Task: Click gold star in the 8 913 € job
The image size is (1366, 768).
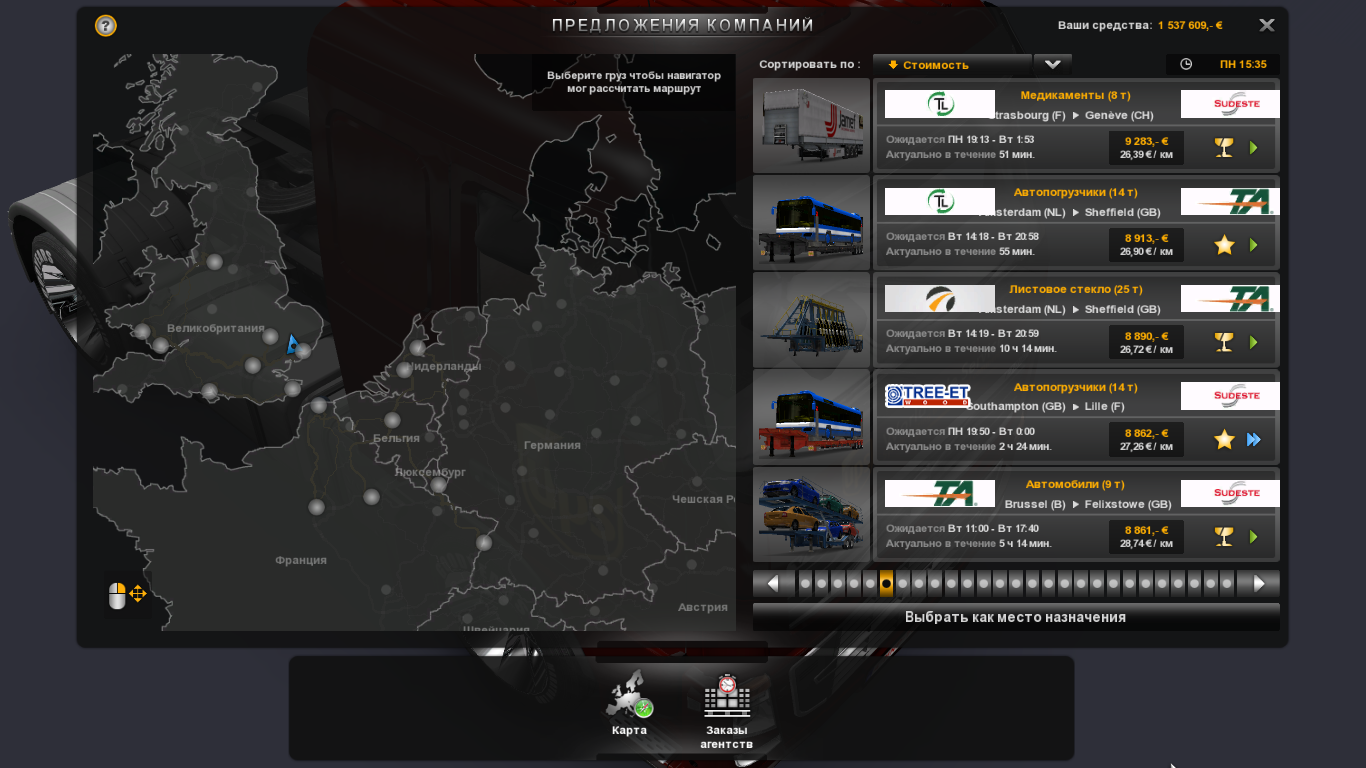Action: tap(1224, 245)
